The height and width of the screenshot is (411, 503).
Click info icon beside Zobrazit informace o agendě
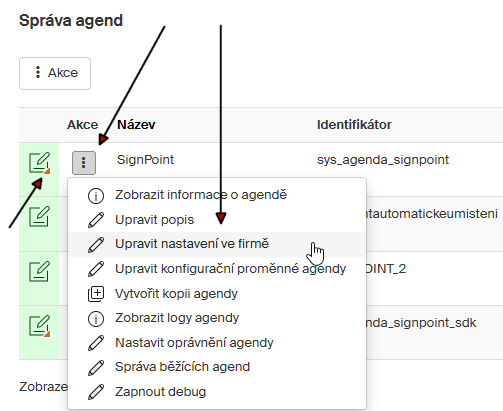click(x=96, y=195)
